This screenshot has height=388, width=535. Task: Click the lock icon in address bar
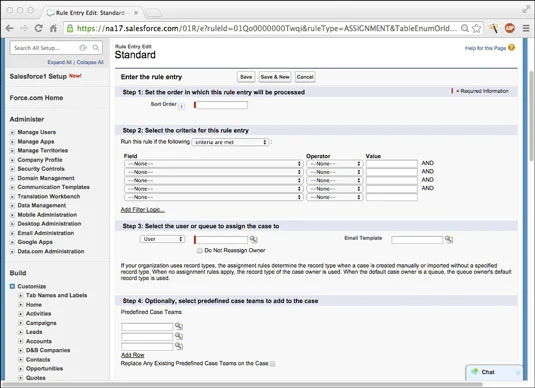[x=70, y=28]
